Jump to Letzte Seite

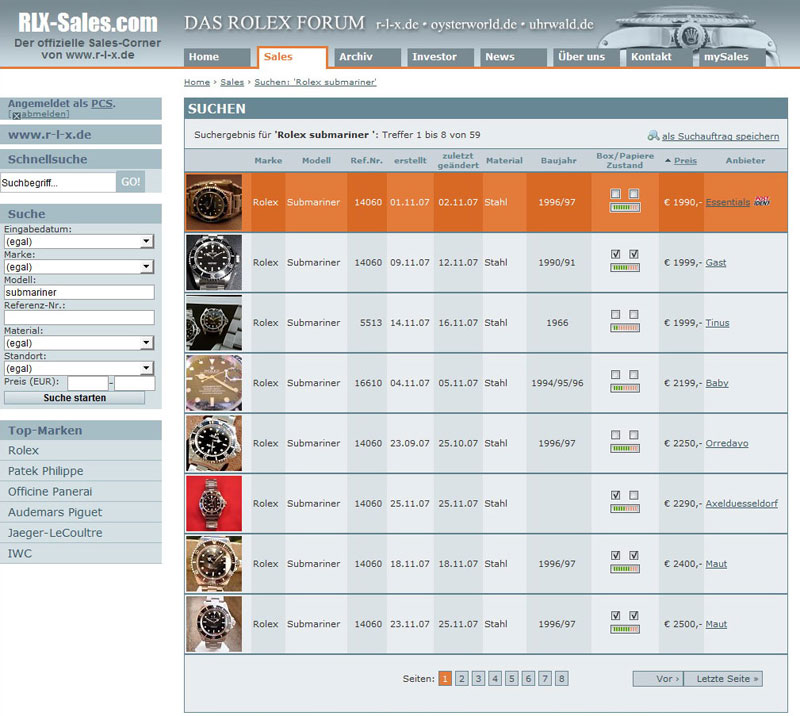[x=723, y=679]
